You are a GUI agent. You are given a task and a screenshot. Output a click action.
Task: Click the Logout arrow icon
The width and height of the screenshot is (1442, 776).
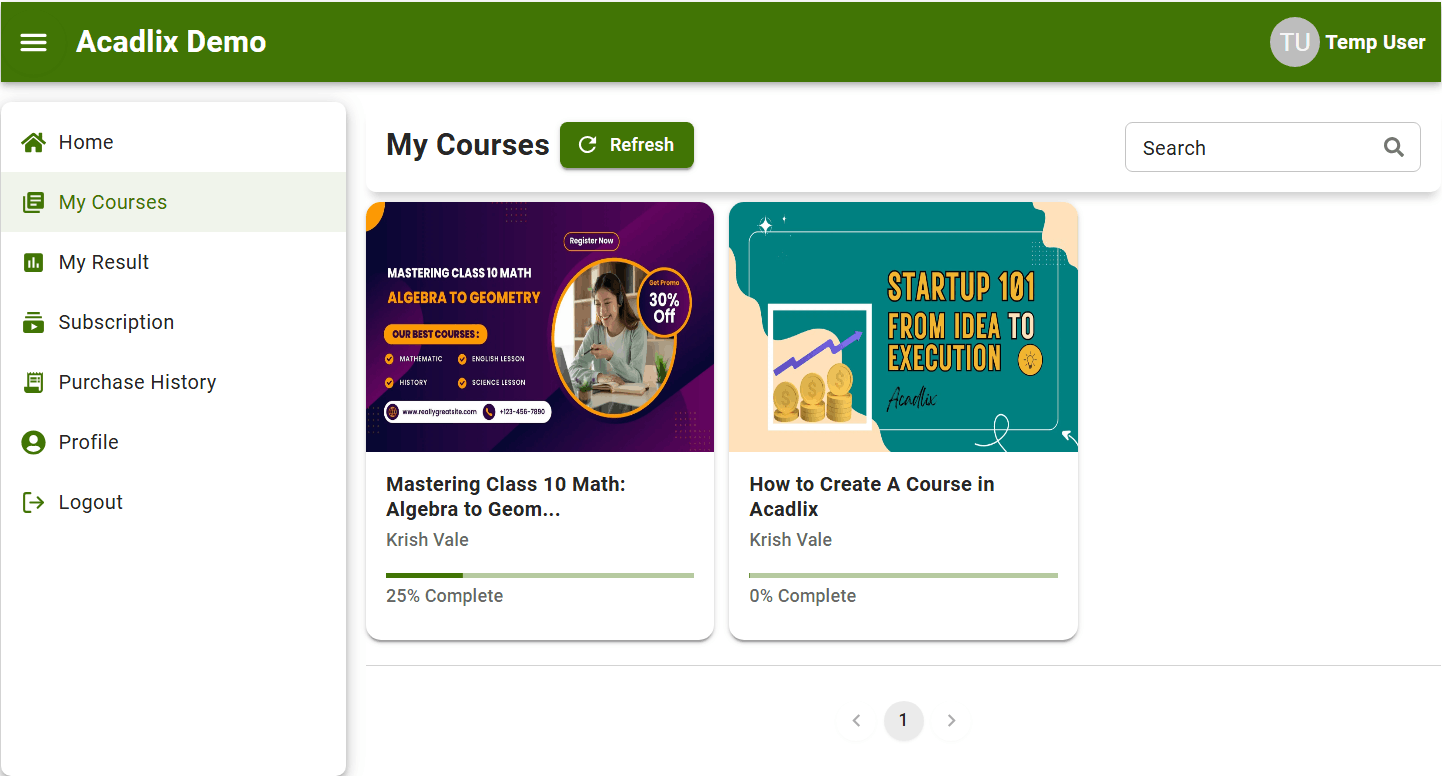[34, 502]
